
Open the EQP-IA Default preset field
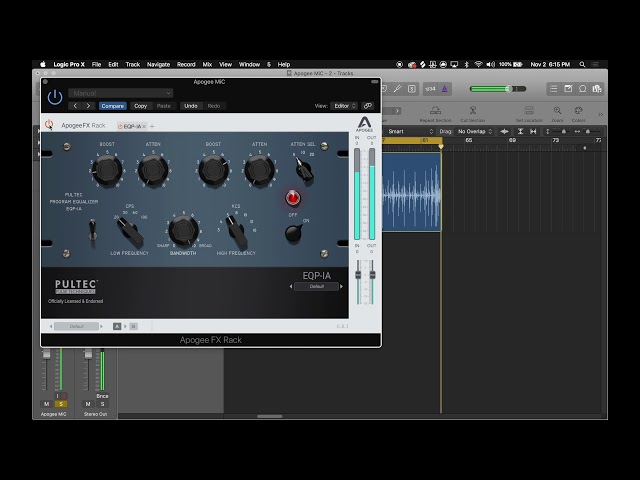click(316, 287)
